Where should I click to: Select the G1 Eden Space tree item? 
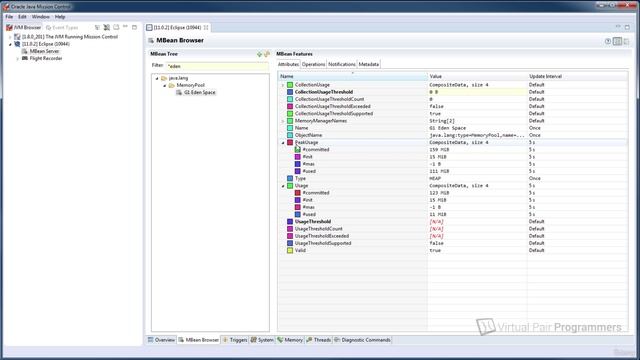tap(199, 93)
